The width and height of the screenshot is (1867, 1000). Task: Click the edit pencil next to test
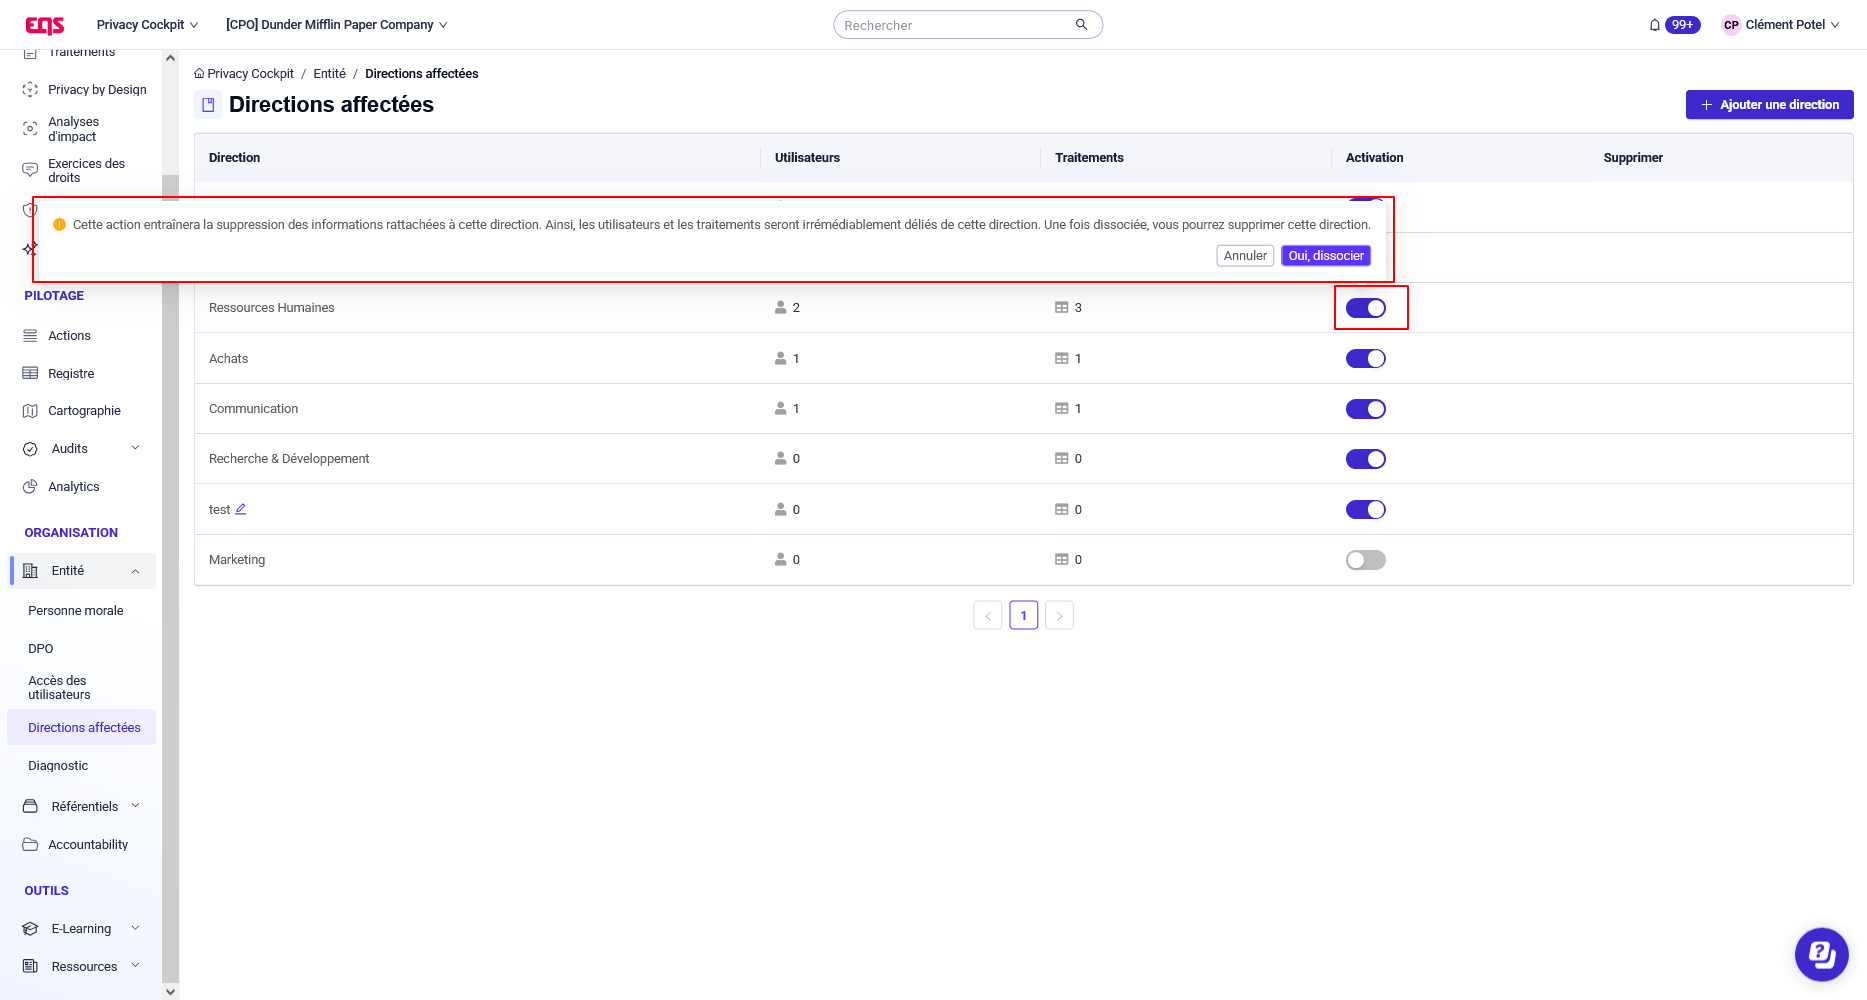(x=241, y=509)
